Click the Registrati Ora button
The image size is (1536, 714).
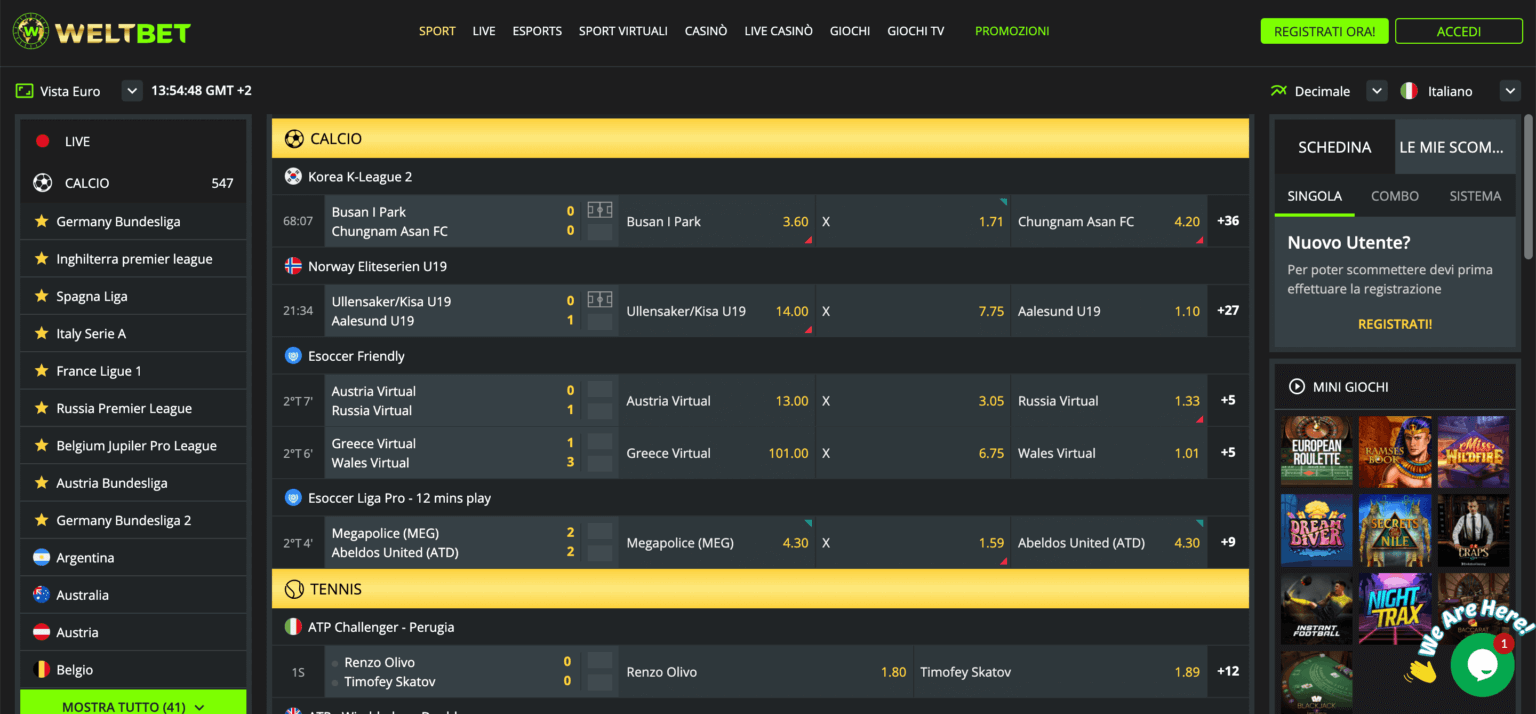pos(1324,31)
